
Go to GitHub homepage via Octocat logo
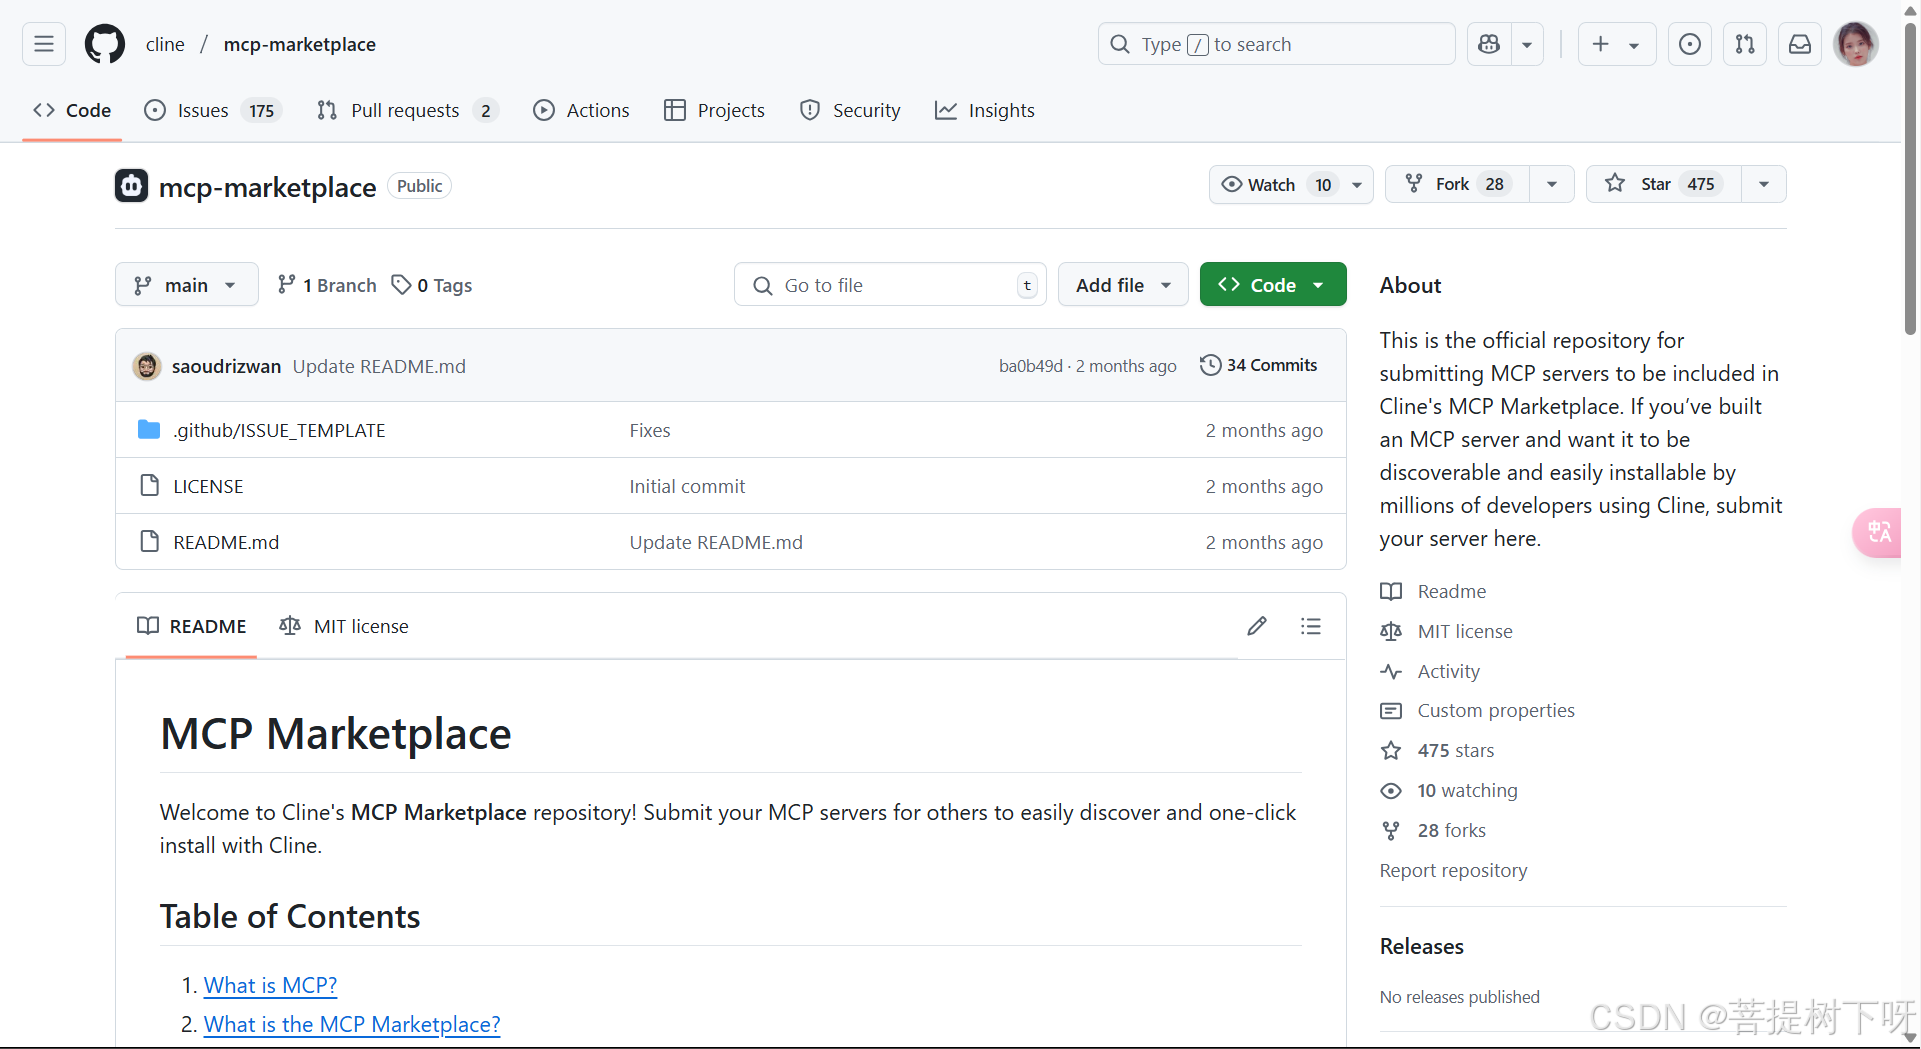coord(105,44)
